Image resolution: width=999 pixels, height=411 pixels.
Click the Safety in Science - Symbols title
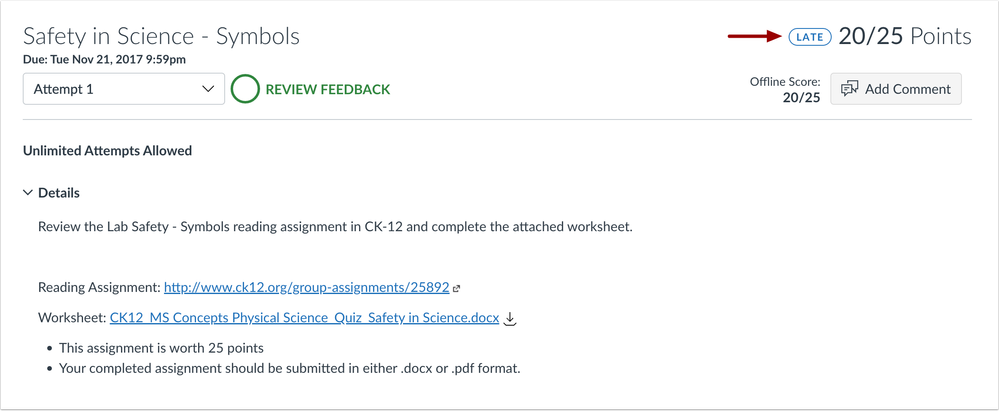pos(161,37)
